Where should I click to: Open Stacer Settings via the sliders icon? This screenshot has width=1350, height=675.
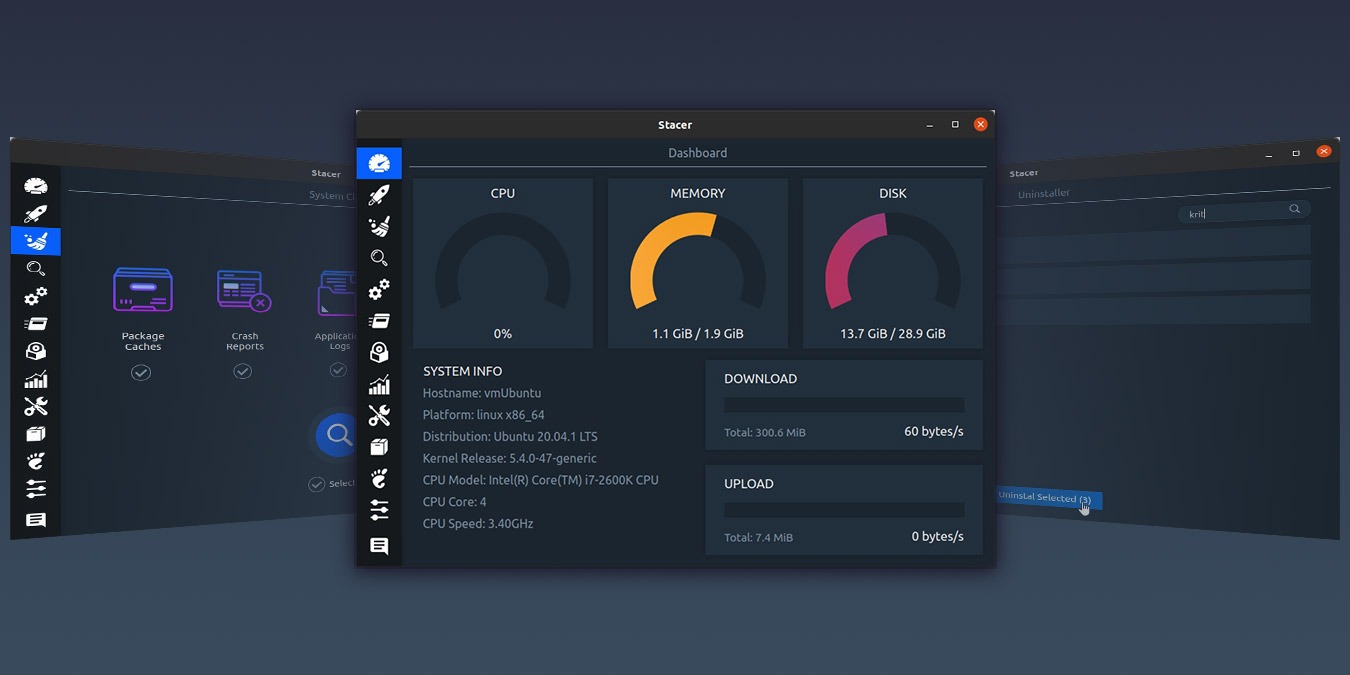(x=379, y=510)
